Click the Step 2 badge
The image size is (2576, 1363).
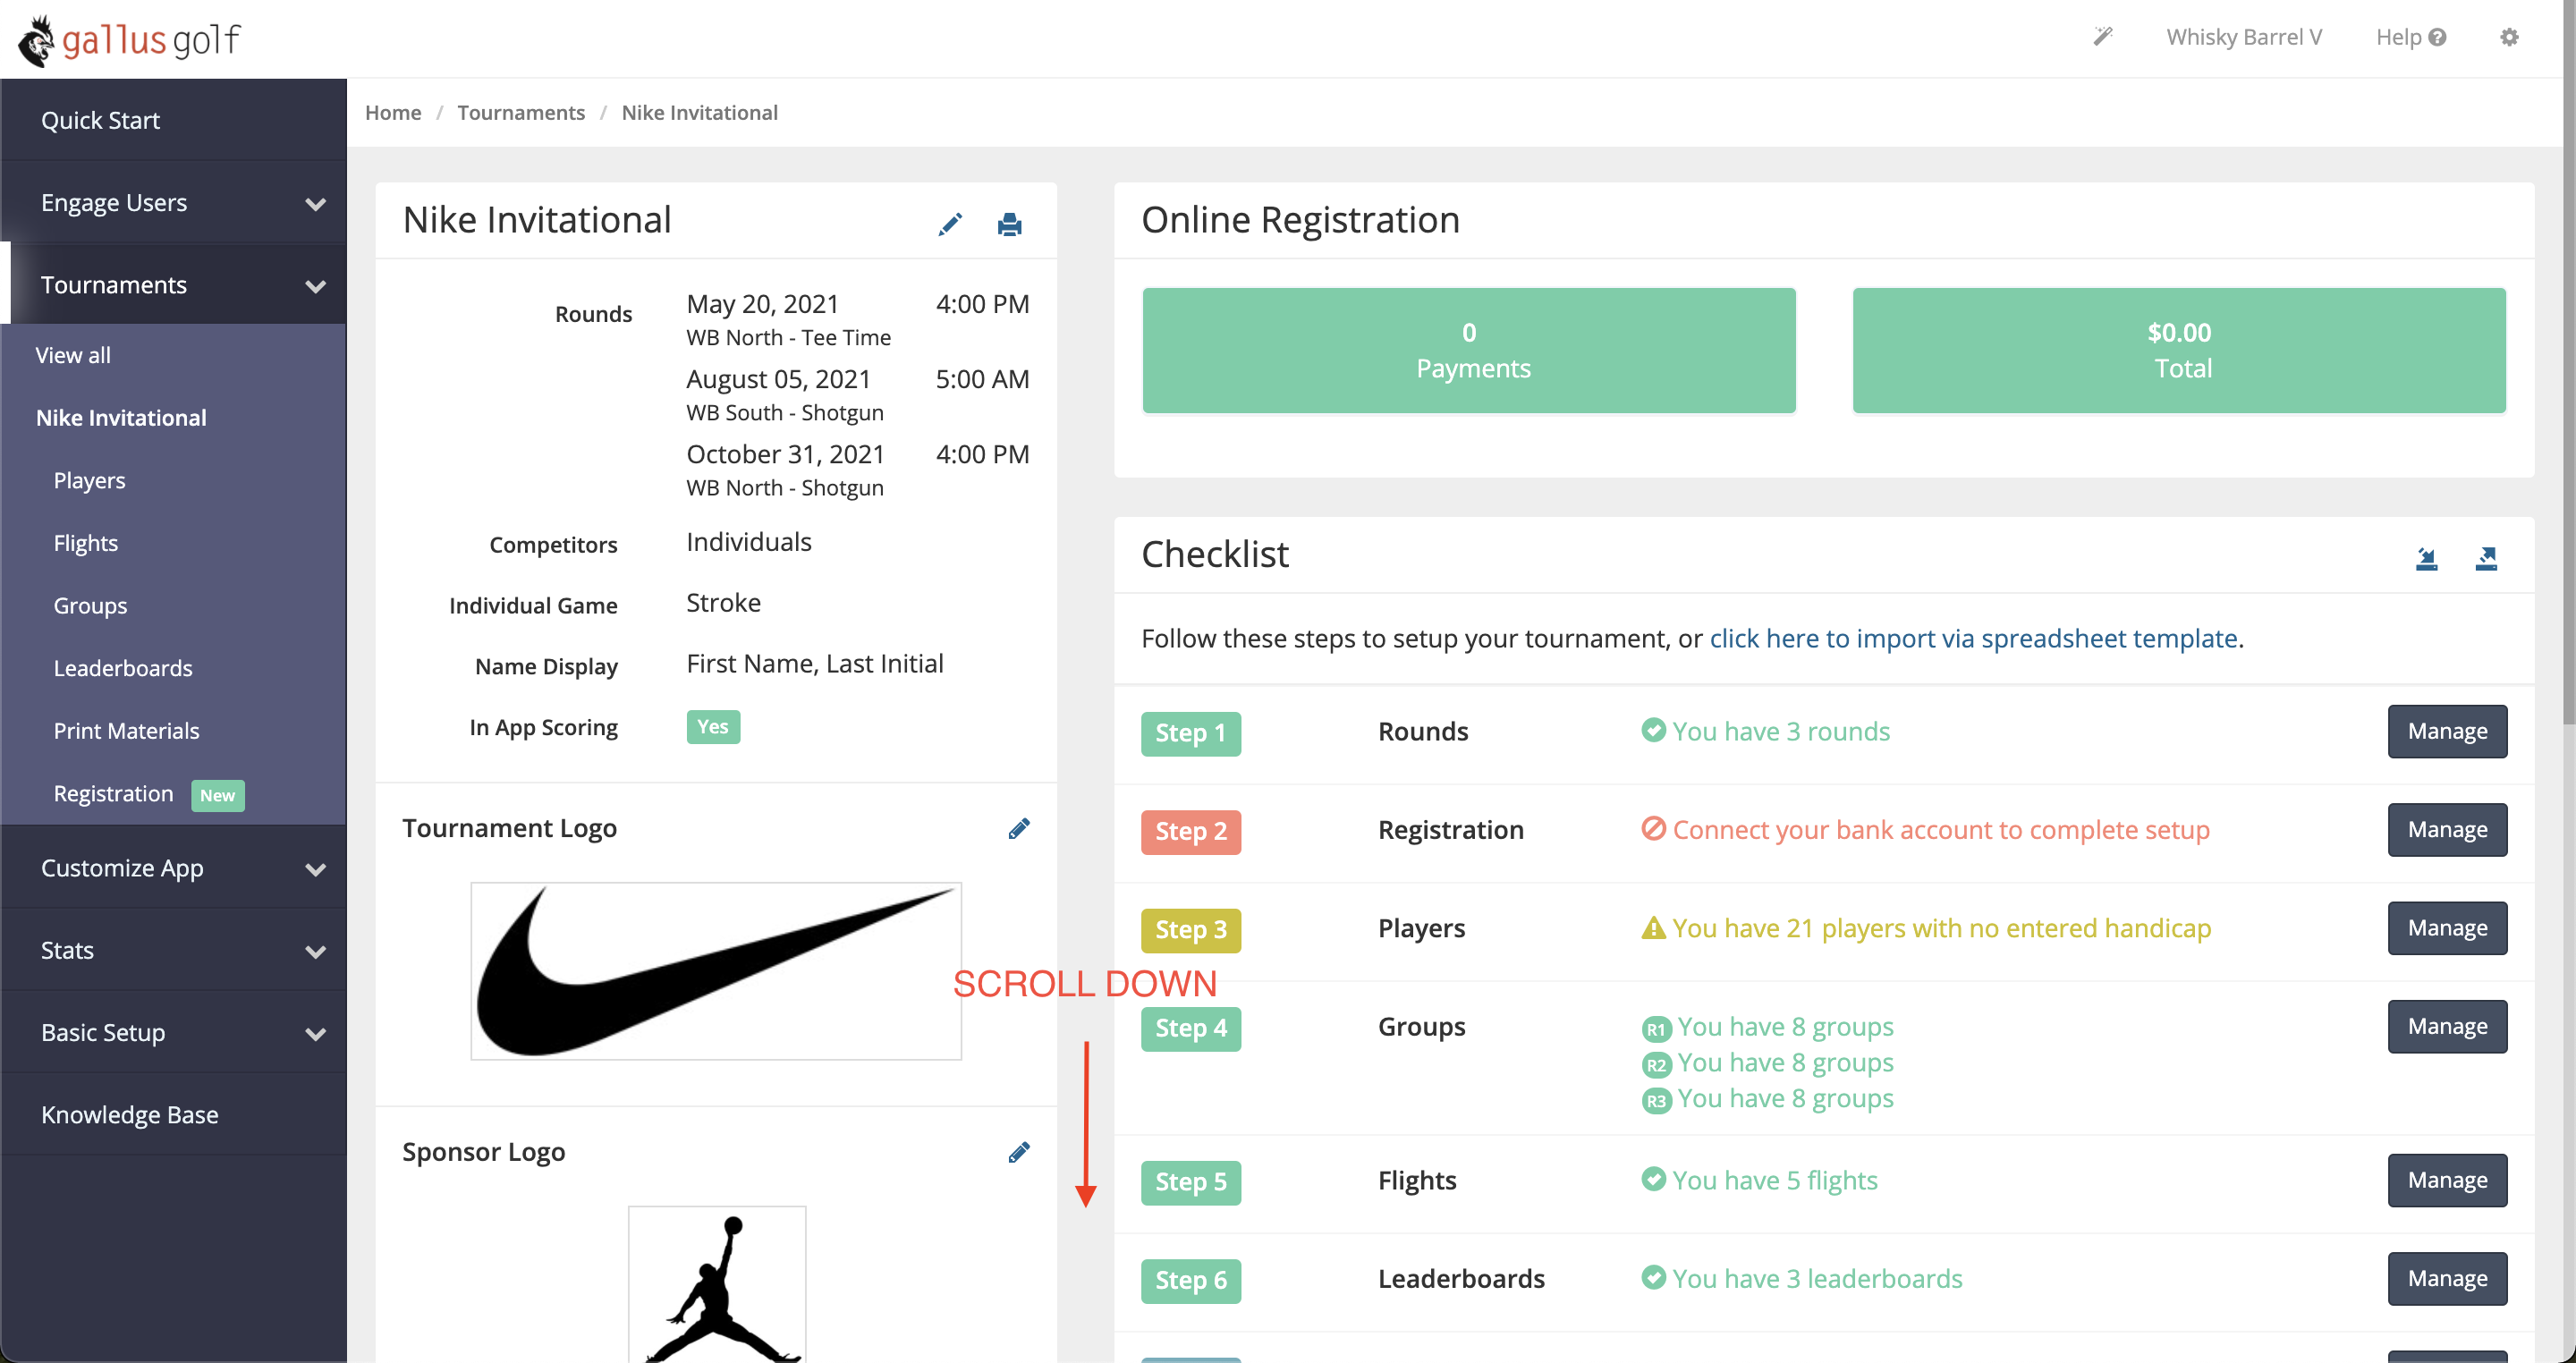[x=1191, y=831]
